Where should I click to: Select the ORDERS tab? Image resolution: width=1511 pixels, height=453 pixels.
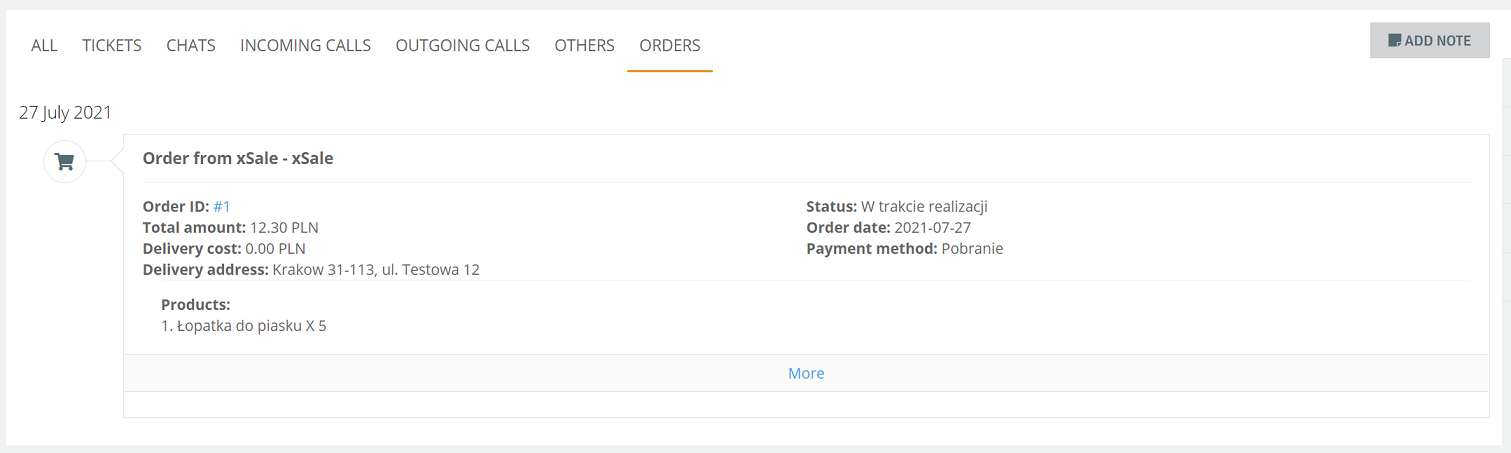coord(670,45)
